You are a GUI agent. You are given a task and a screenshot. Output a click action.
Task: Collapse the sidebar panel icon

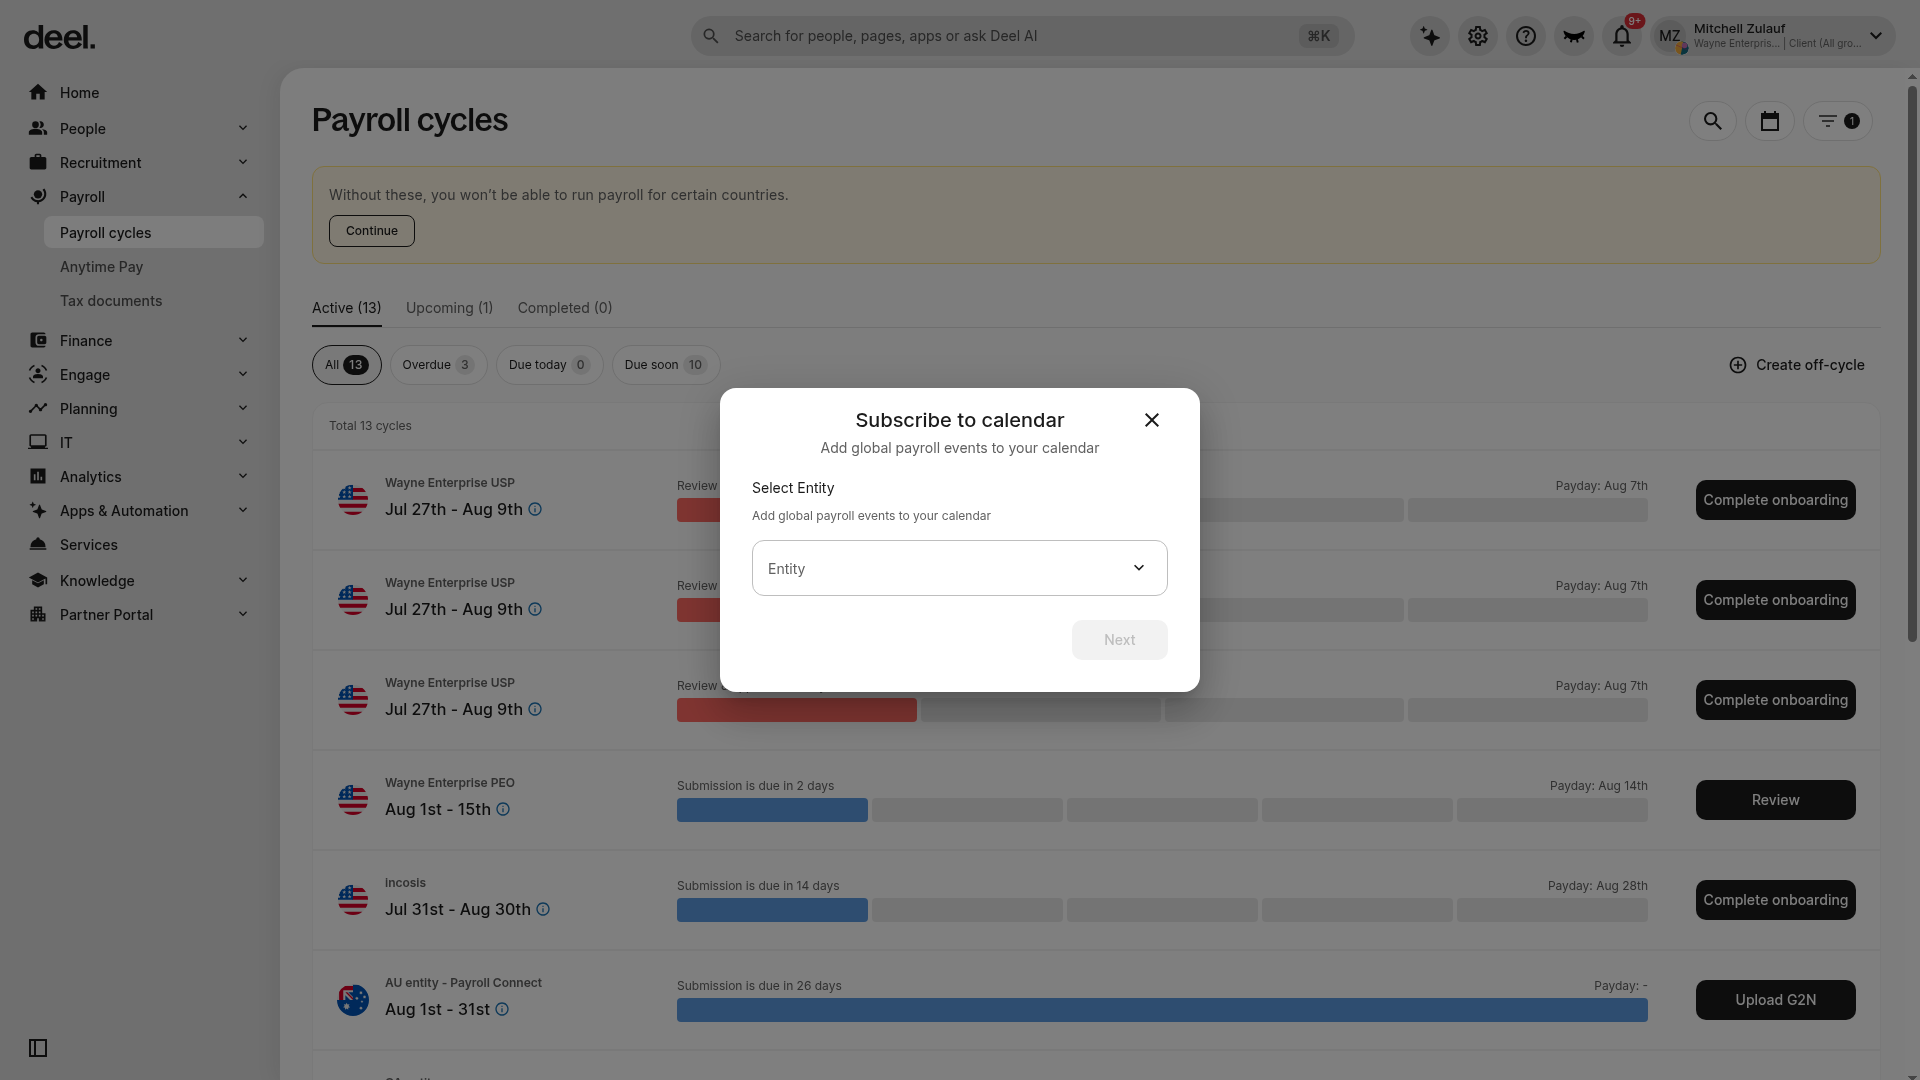pyautogui.click(x=38, y=1048)
